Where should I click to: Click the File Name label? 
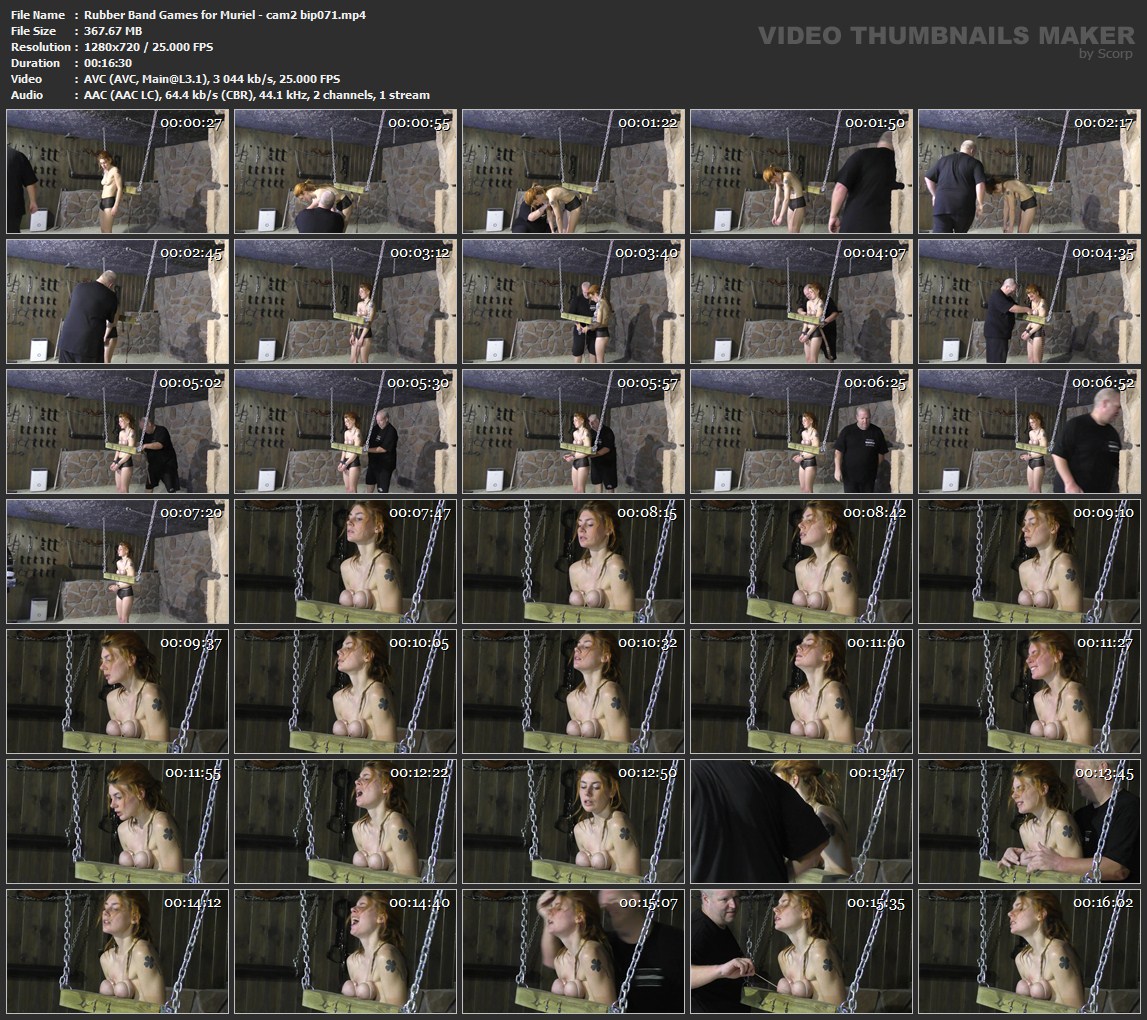click(38, 15)
